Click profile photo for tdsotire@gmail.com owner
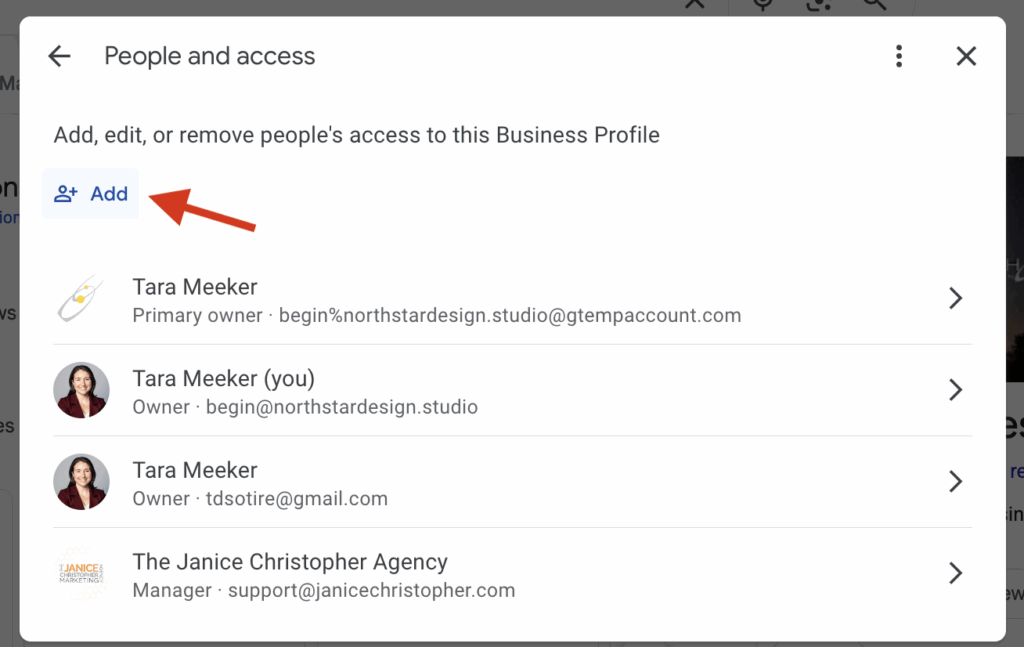 coord(81,482)
